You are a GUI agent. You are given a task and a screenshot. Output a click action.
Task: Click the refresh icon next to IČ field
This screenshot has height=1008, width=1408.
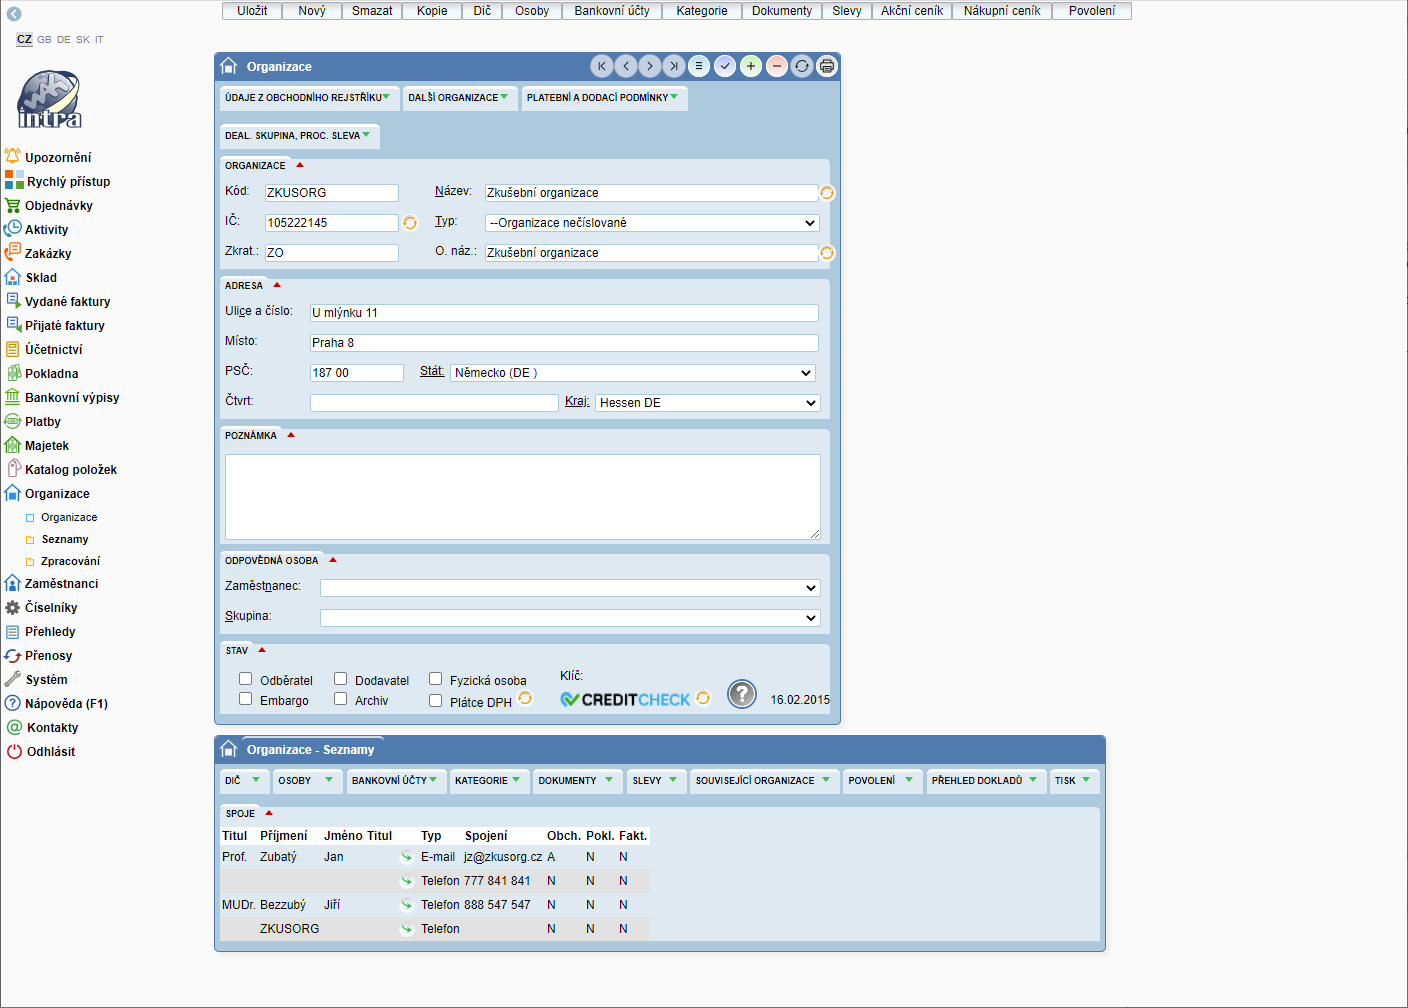pyautogui.click(x=410, y=223)
